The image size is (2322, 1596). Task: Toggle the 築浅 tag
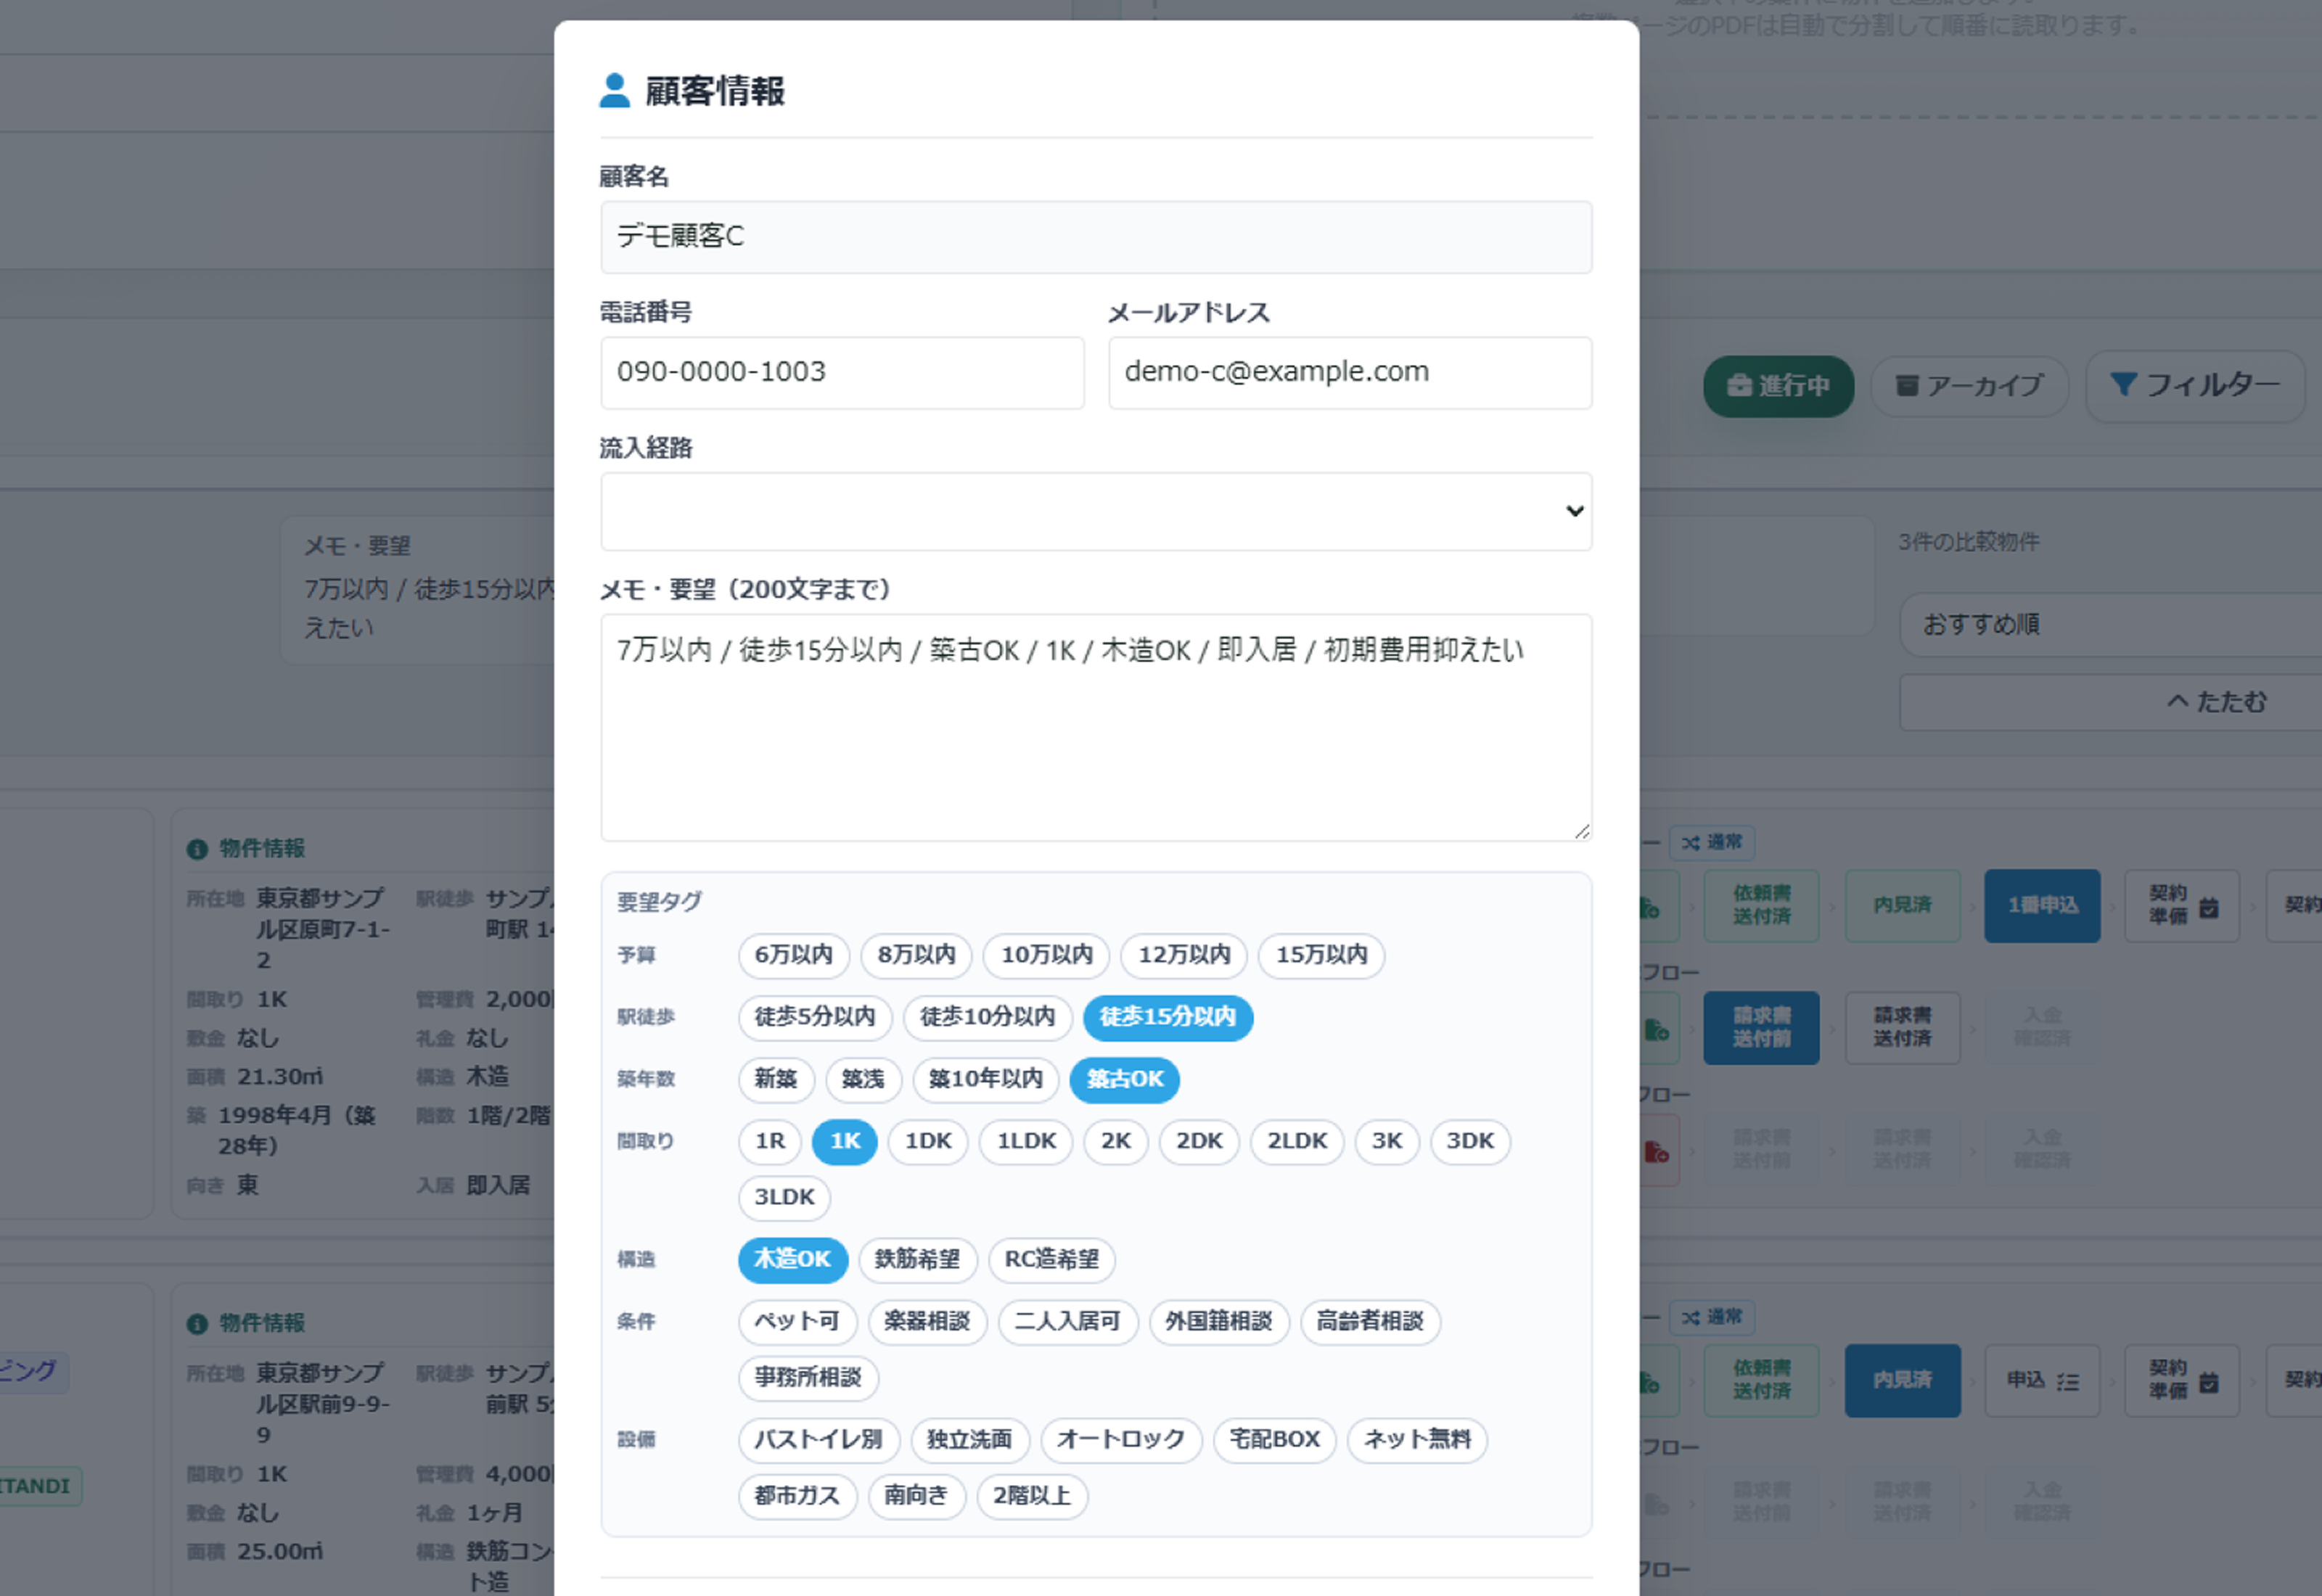(863, 1079)
